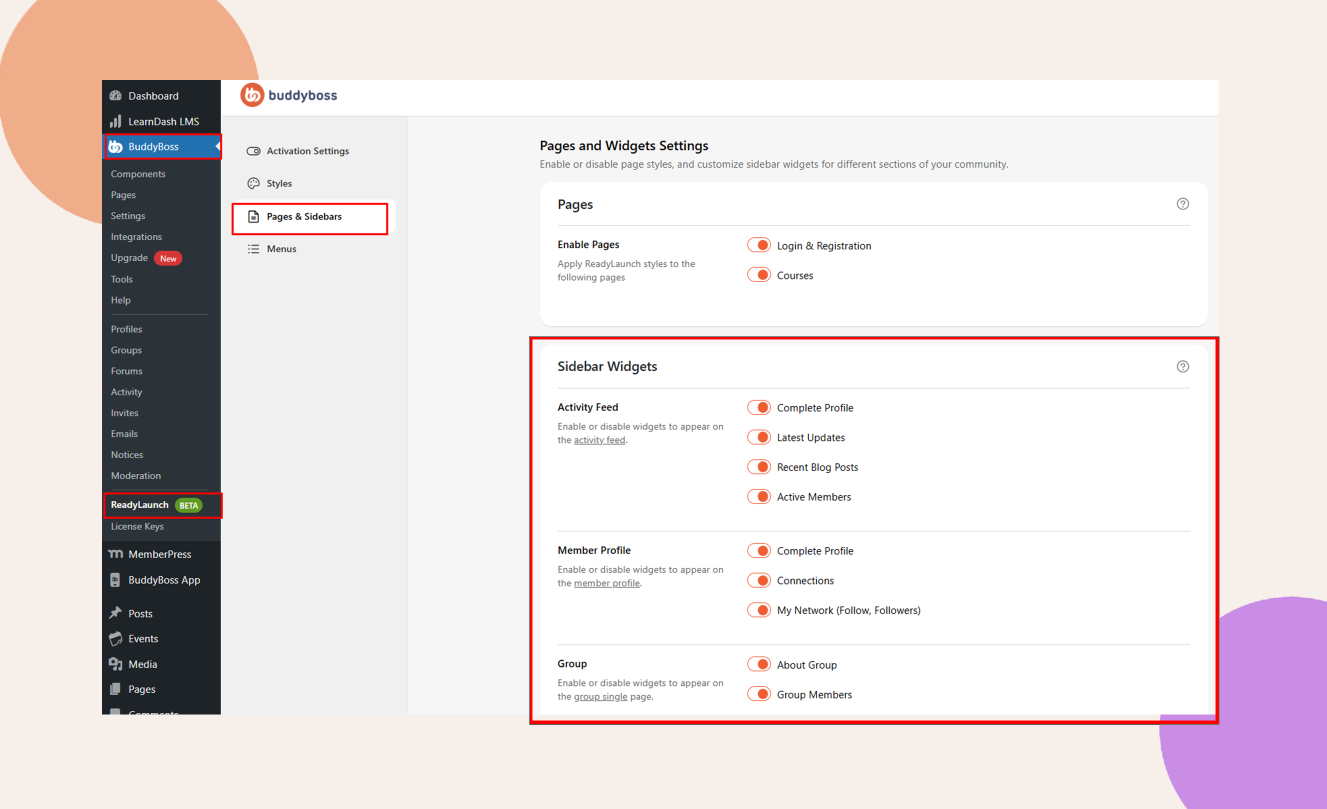The width and height of the screenshot is (1327, 809).
Task: Open Emails submenu item
Action: (x=124, y=434)
